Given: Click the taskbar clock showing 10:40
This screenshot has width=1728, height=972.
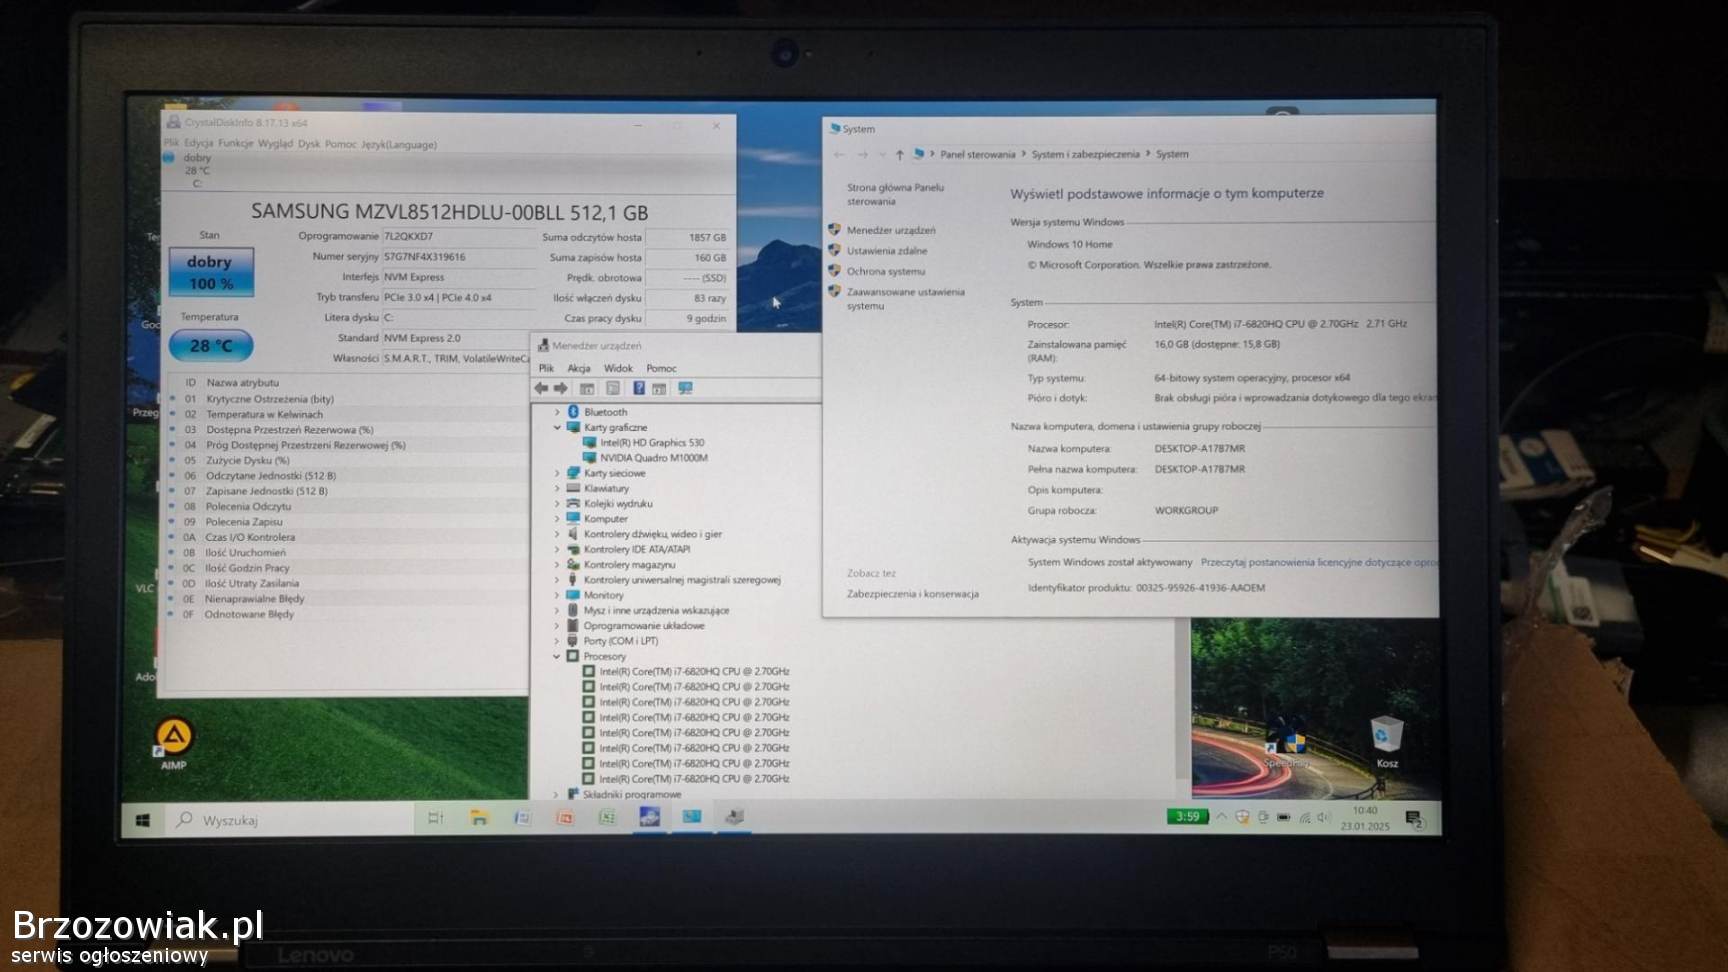Looking at the screenshot, I should pyautogui.click(x=1365, y=818).
